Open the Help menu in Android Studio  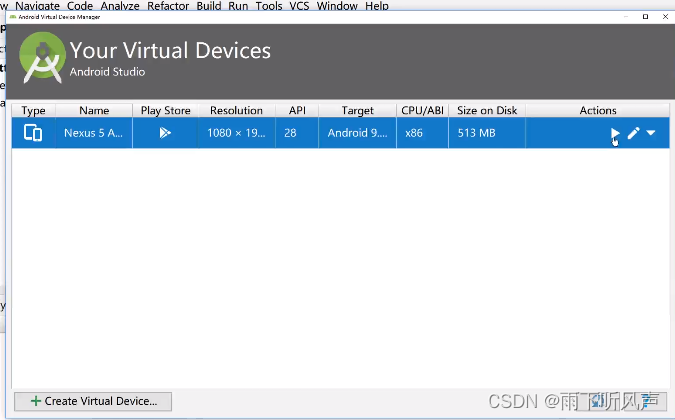tap(377, 6)
